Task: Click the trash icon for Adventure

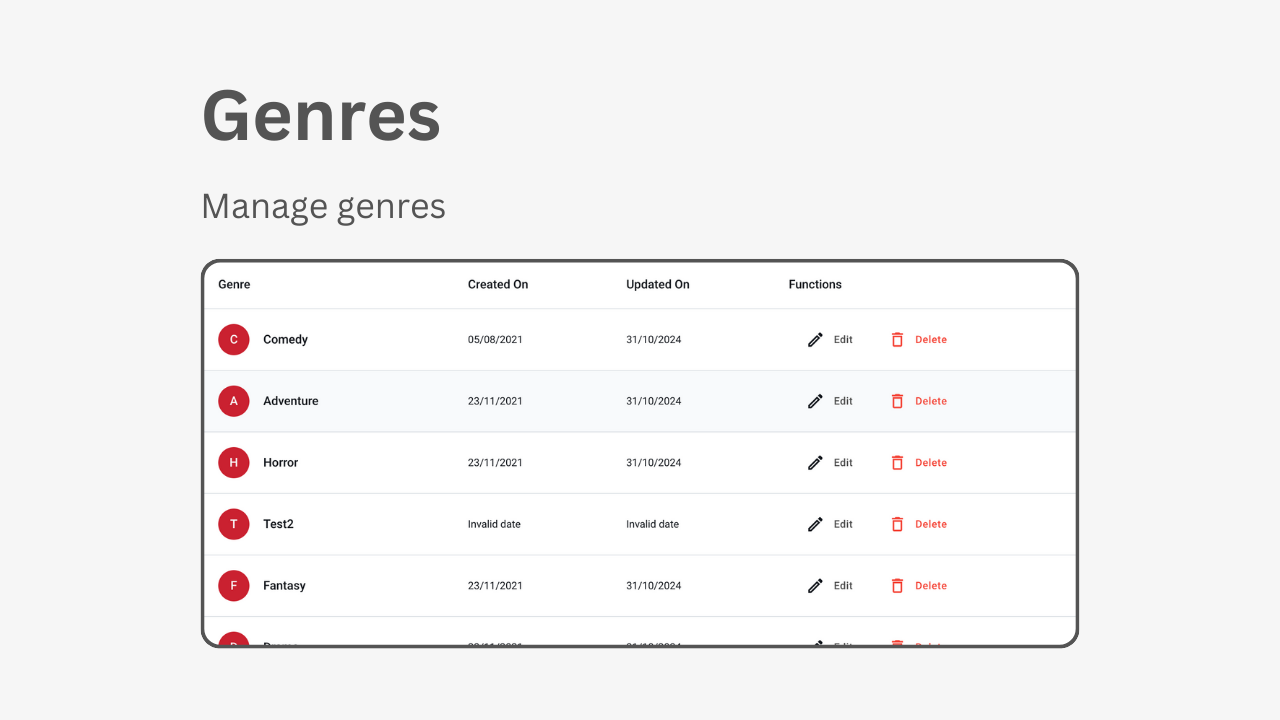Action: 897,401
